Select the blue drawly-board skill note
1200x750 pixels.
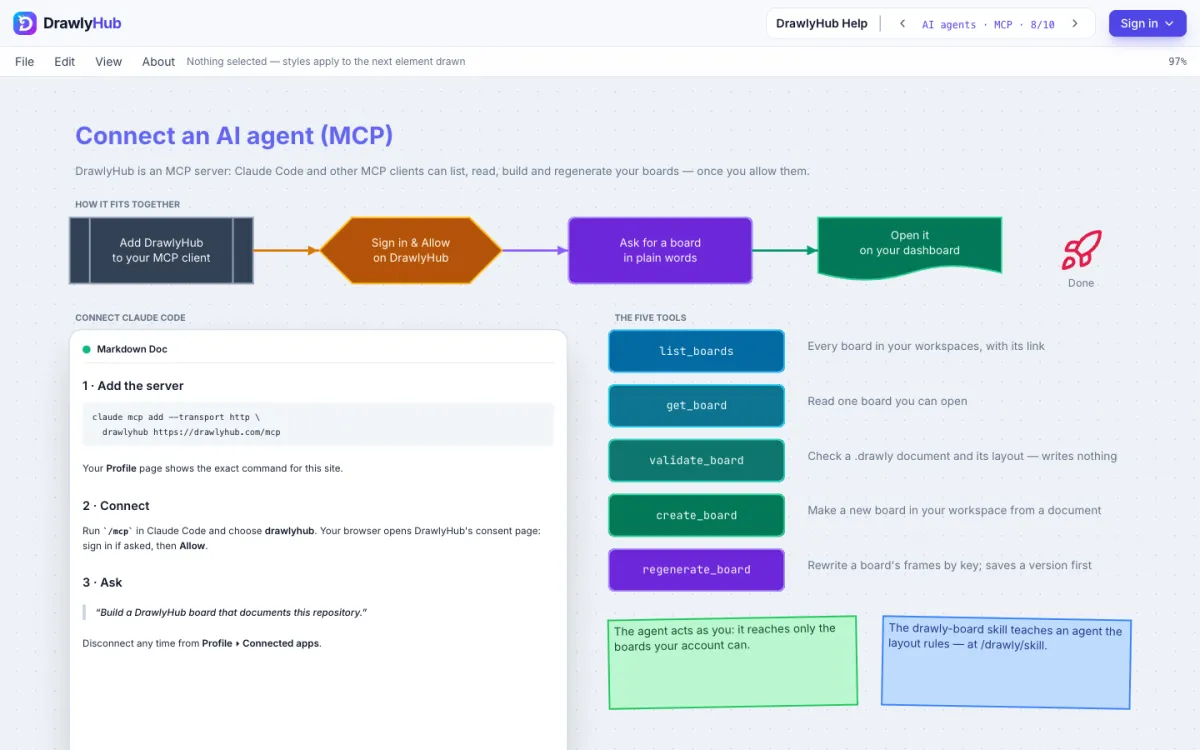(x=1006, y=662)
